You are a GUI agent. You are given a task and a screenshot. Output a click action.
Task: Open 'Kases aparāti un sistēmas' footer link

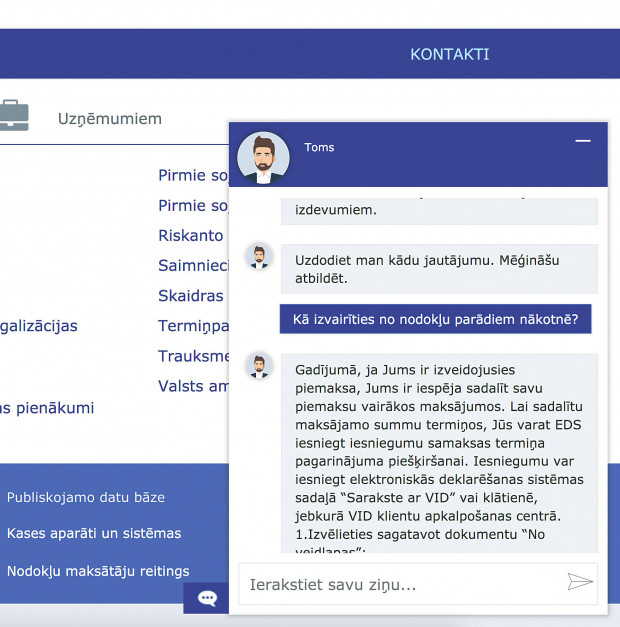pyautogui.click(x=94, y=533)
